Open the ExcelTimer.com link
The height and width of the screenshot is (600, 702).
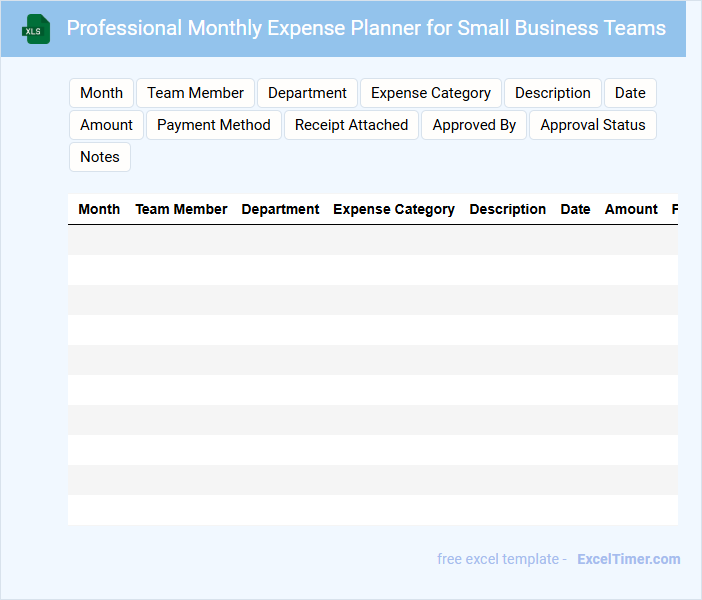point(628,559)
